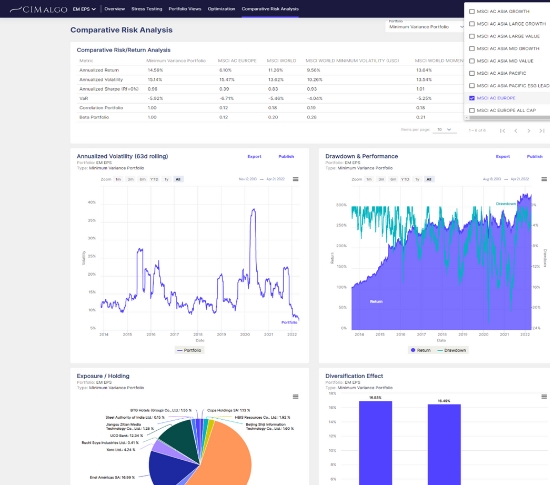Uncheck MSCI AC EUROPE checkbox
This screenshot has height=485, width=550.
(x=472, y=98)
